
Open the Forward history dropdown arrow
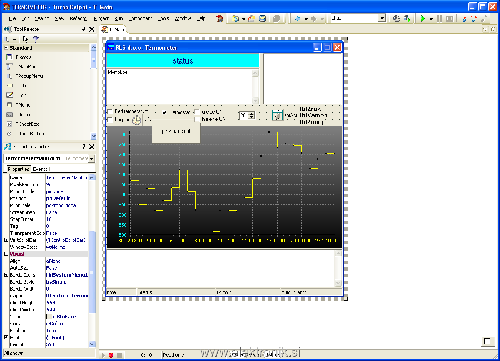[x=322, y=19]
